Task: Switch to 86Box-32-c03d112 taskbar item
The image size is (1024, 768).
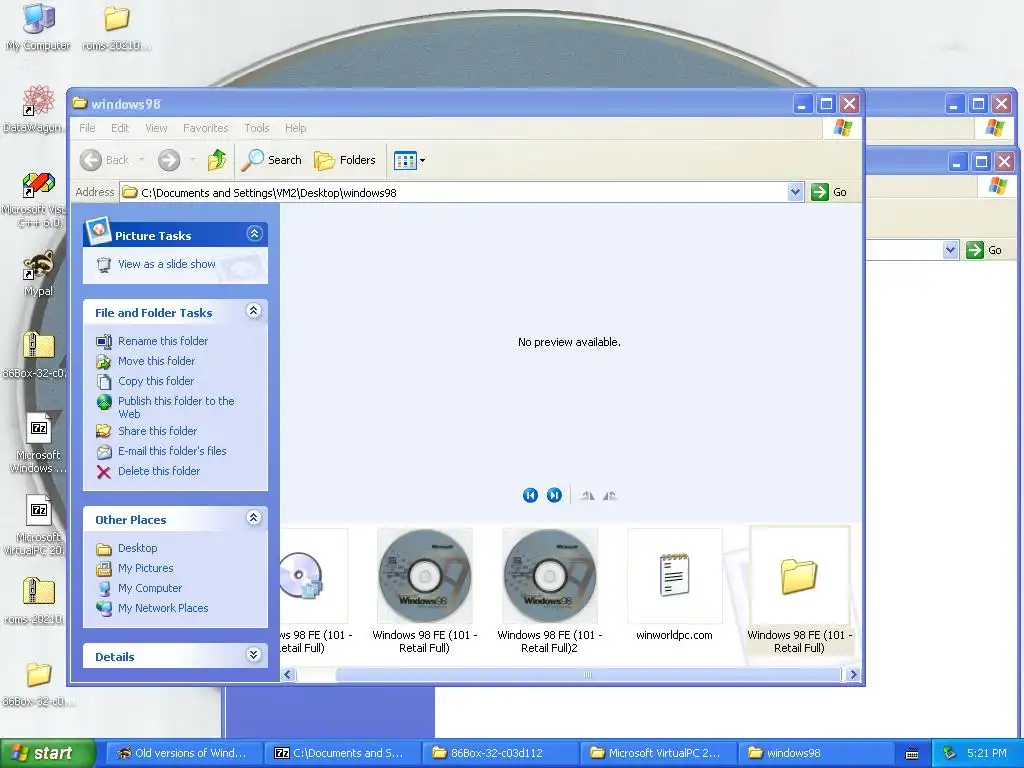Action: (500, 754)
